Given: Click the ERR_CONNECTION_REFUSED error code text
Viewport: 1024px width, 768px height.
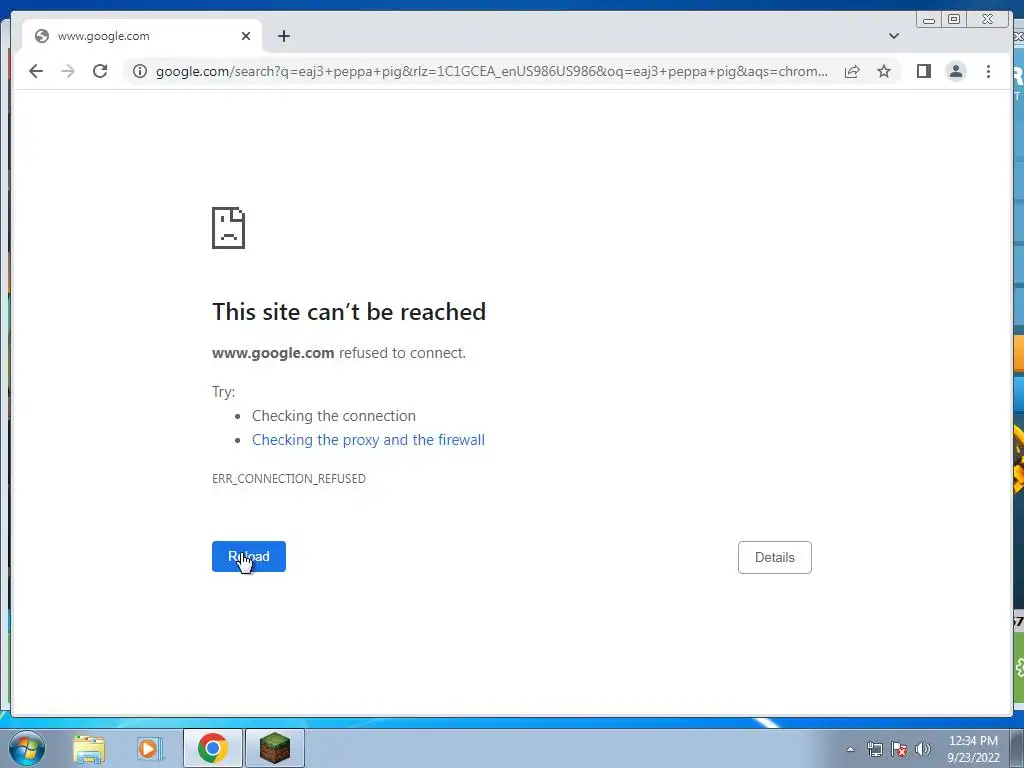Looking at the screenshot, I should pyautogui.click(x=289, y=479).
